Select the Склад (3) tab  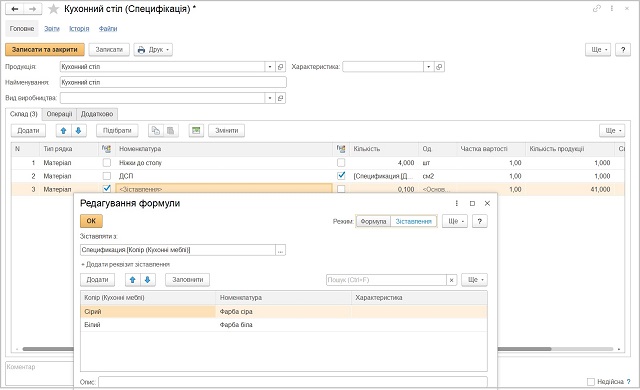point(24,114)
